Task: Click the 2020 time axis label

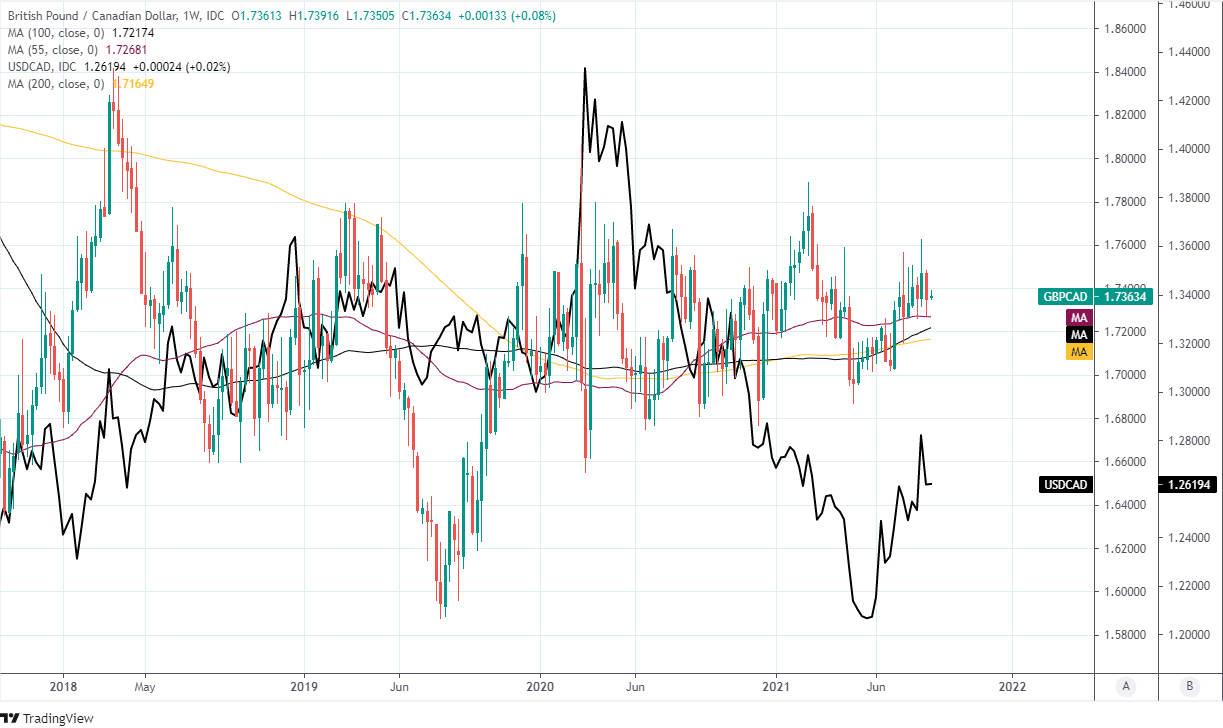Action: click(x=540, y=686)
